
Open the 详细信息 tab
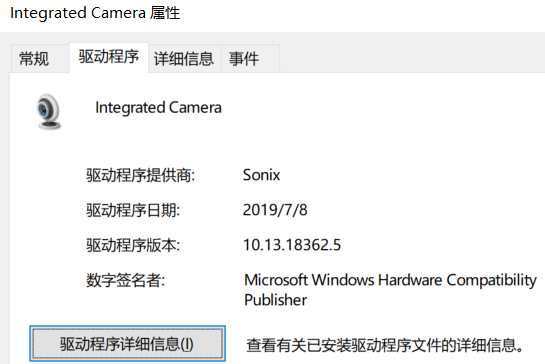[x=184, y=58]
